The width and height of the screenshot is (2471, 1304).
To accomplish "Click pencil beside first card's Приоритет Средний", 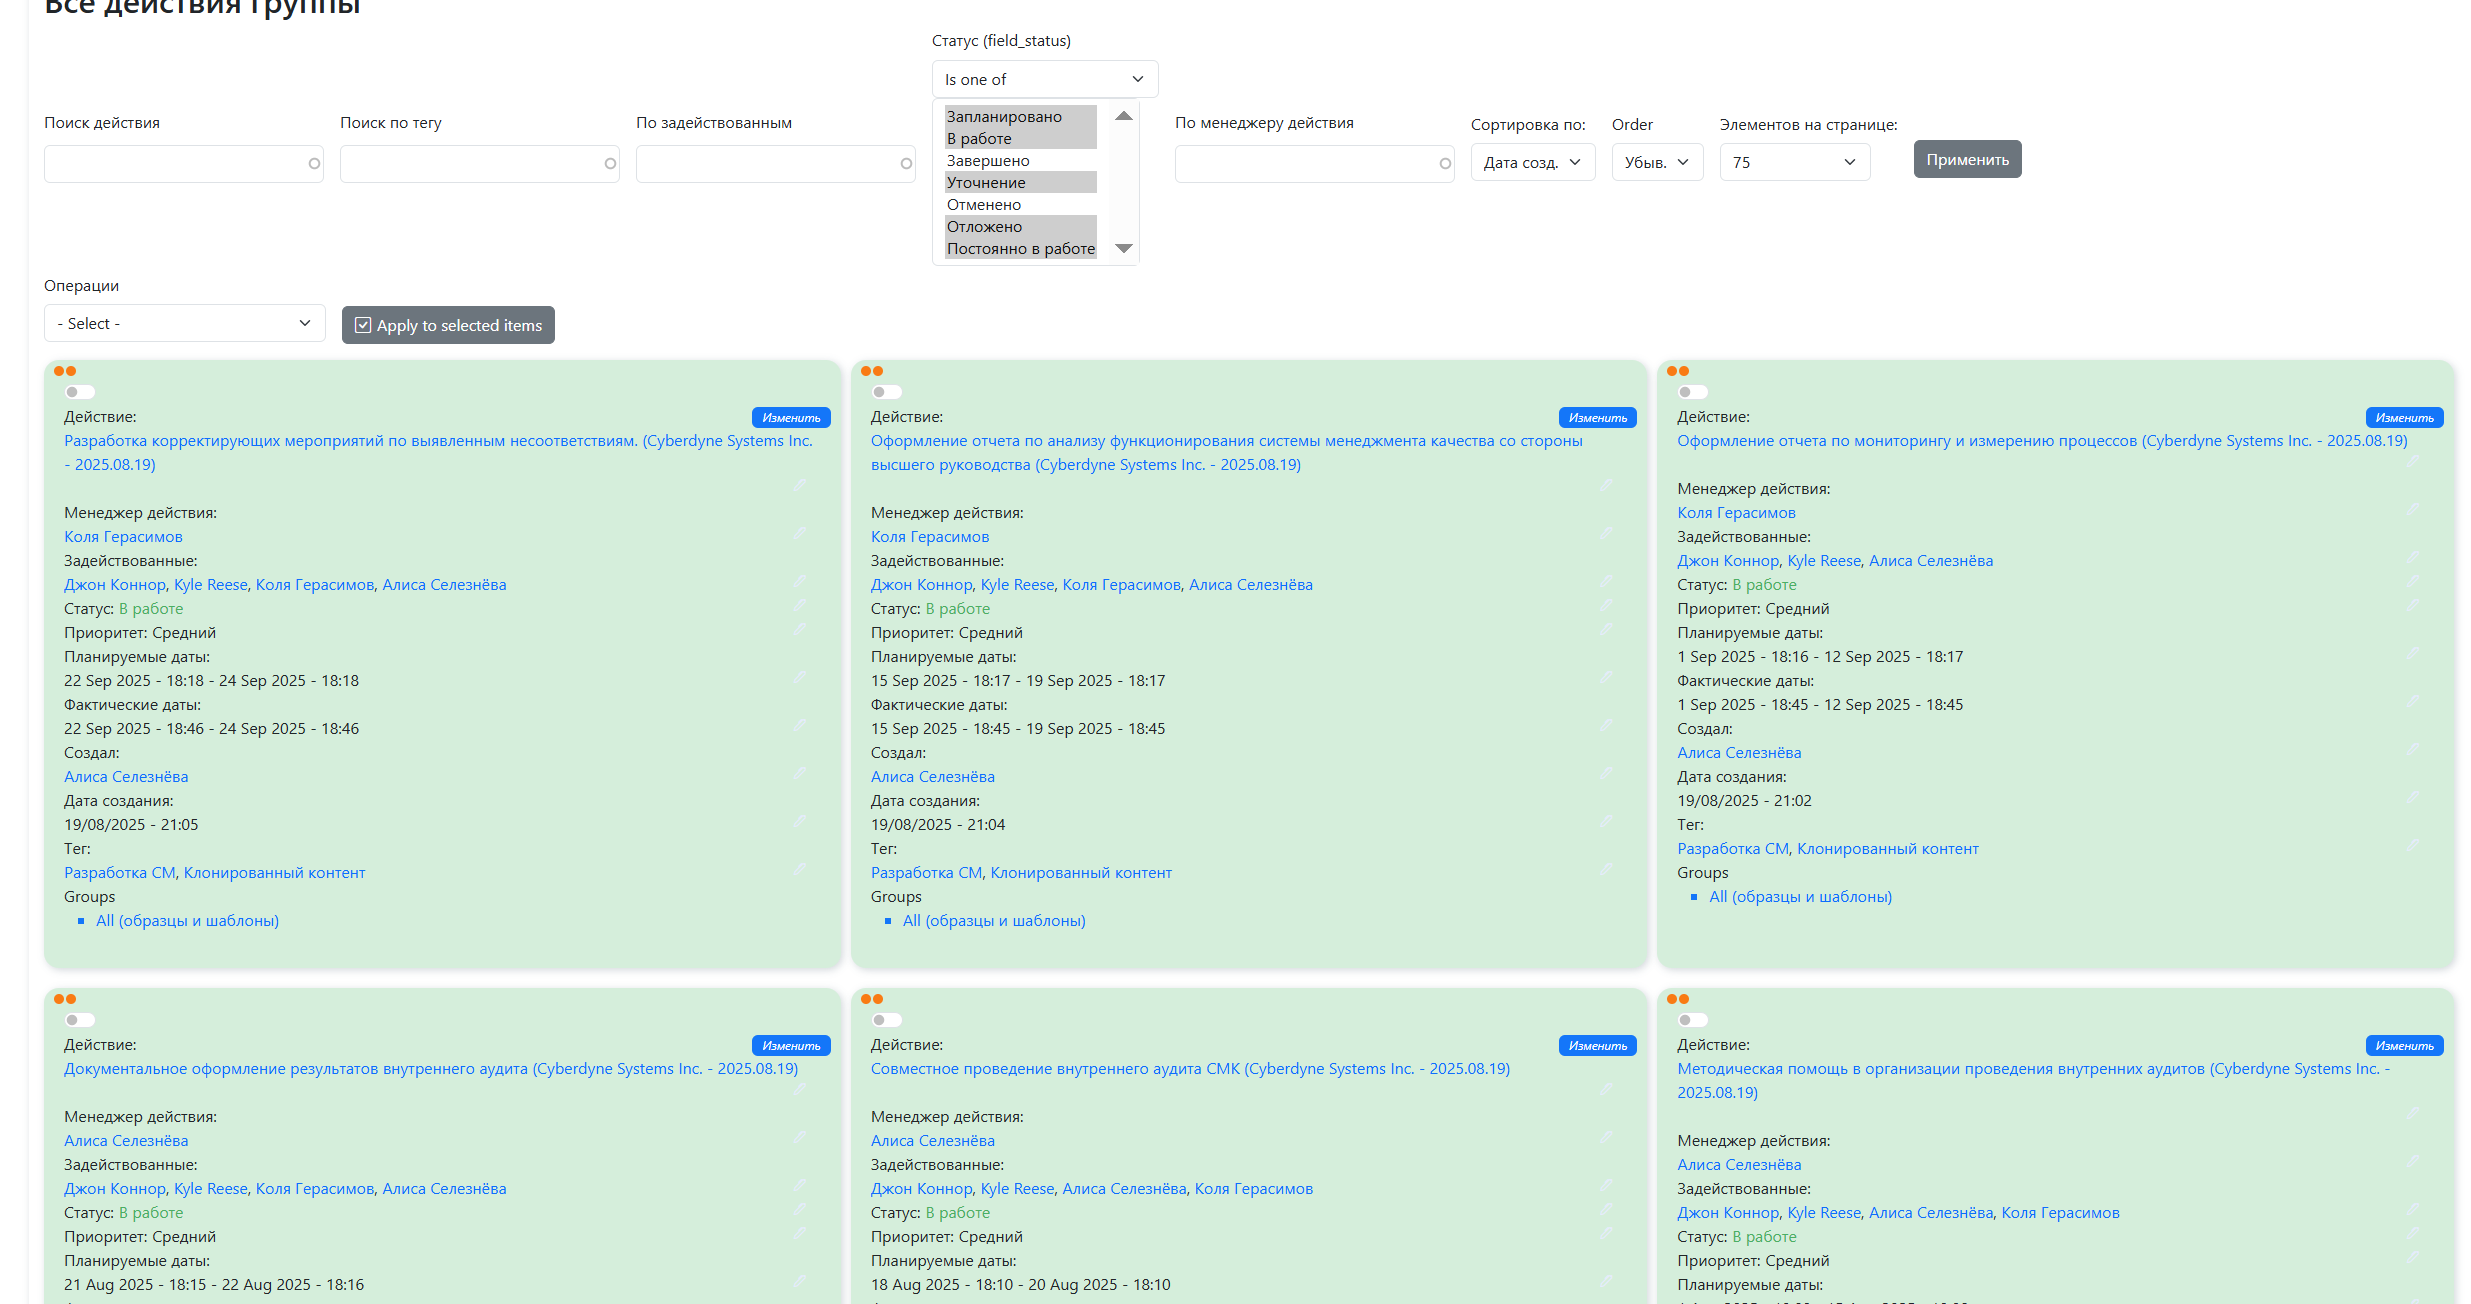I will tap(800, 629).
